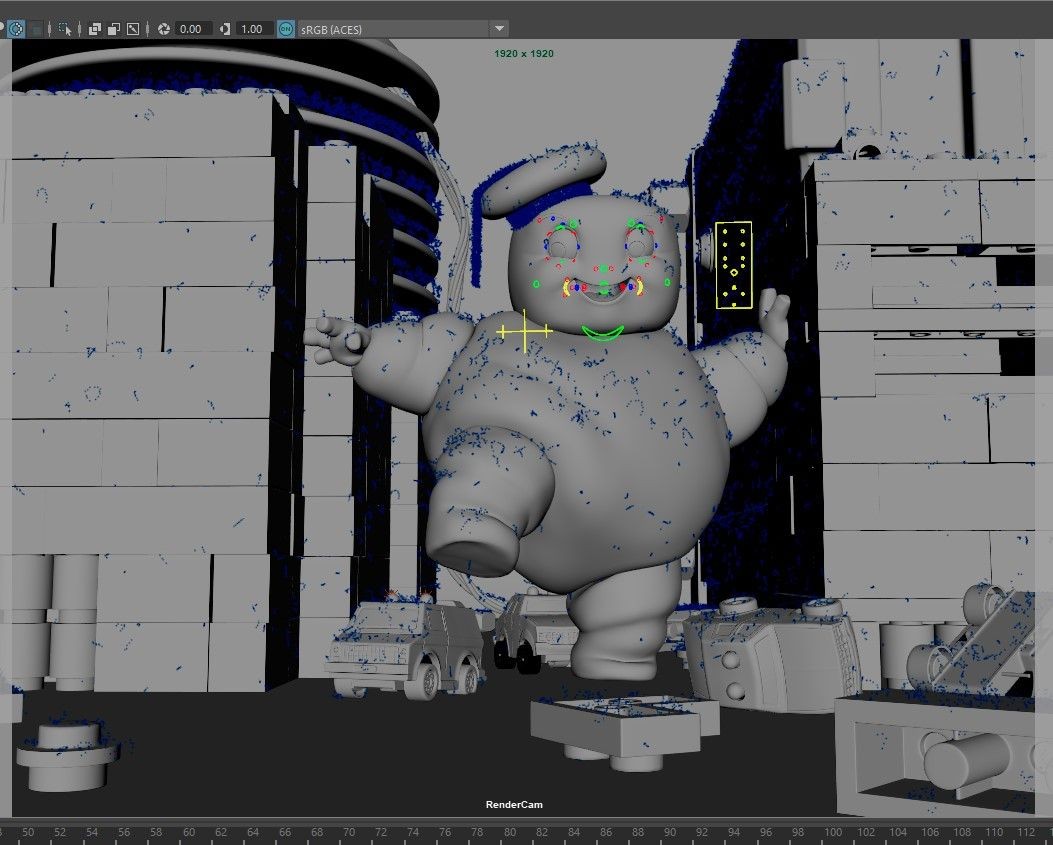Select the yellow cross-shaped rig control

(x=525, y=331)
